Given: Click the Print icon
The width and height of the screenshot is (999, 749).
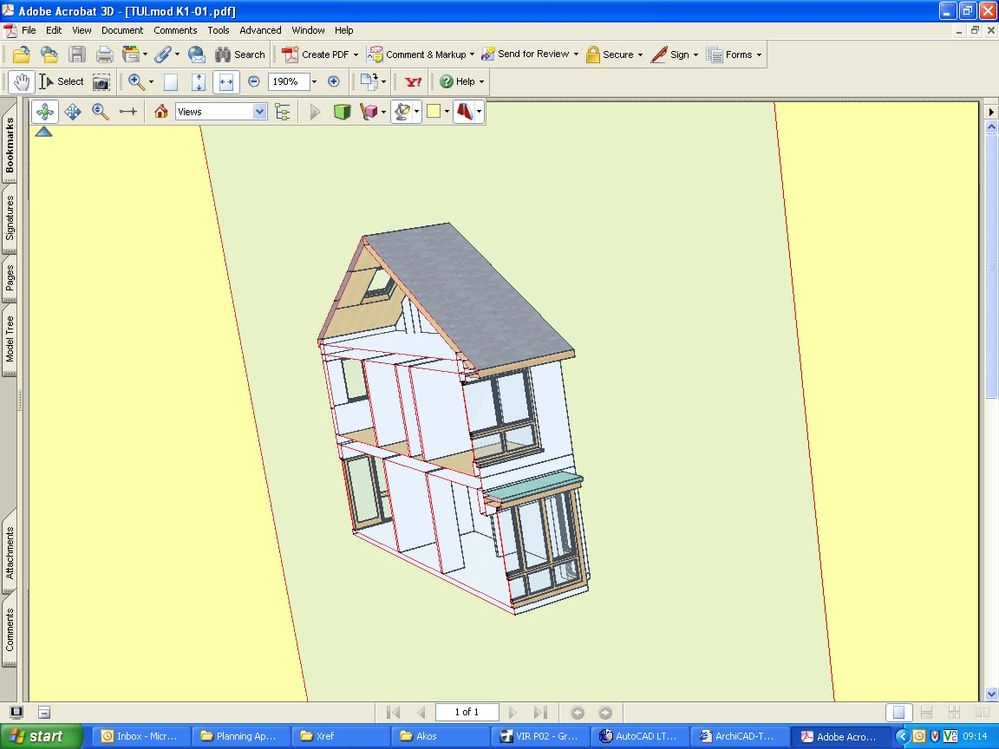Looking at the screenshot, I should coord(104,54).
